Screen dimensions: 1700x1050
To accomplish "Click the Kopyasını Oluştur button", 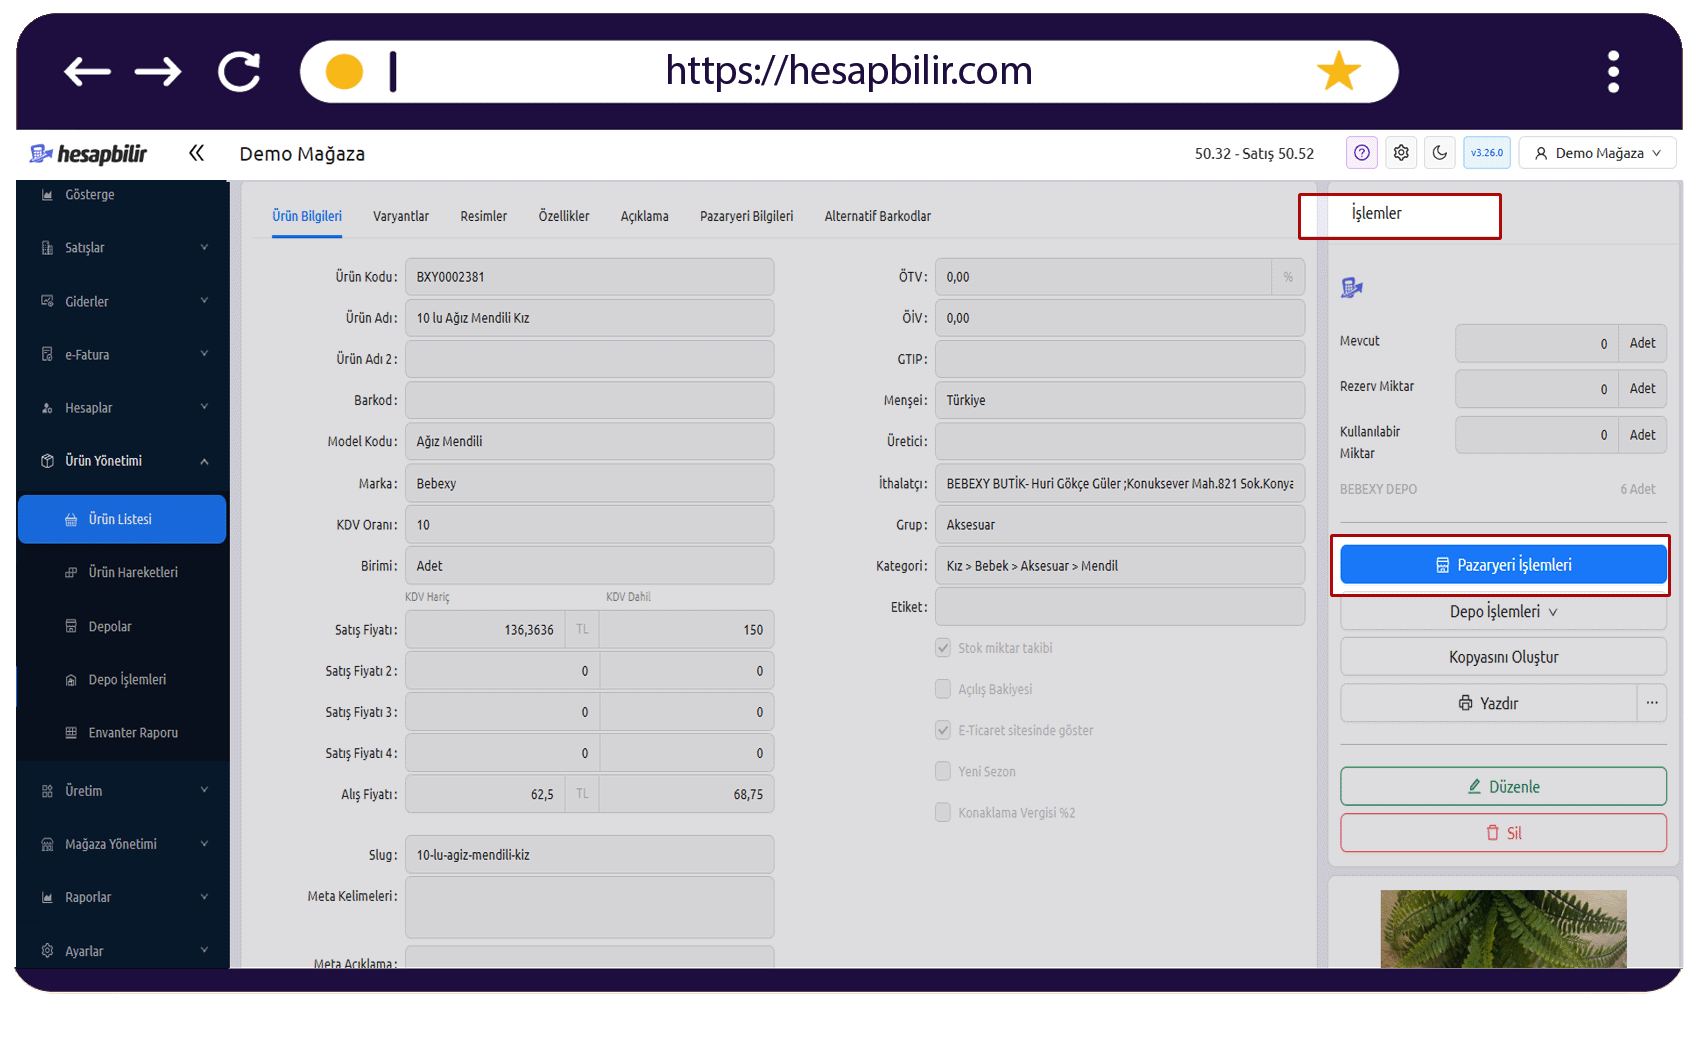I will [1503, 657].
